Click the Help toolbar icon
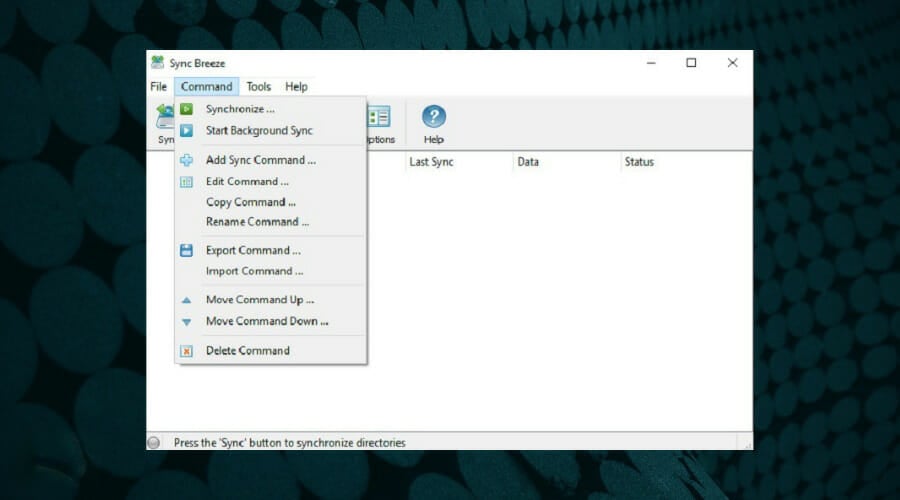 (x=433, y=119)
